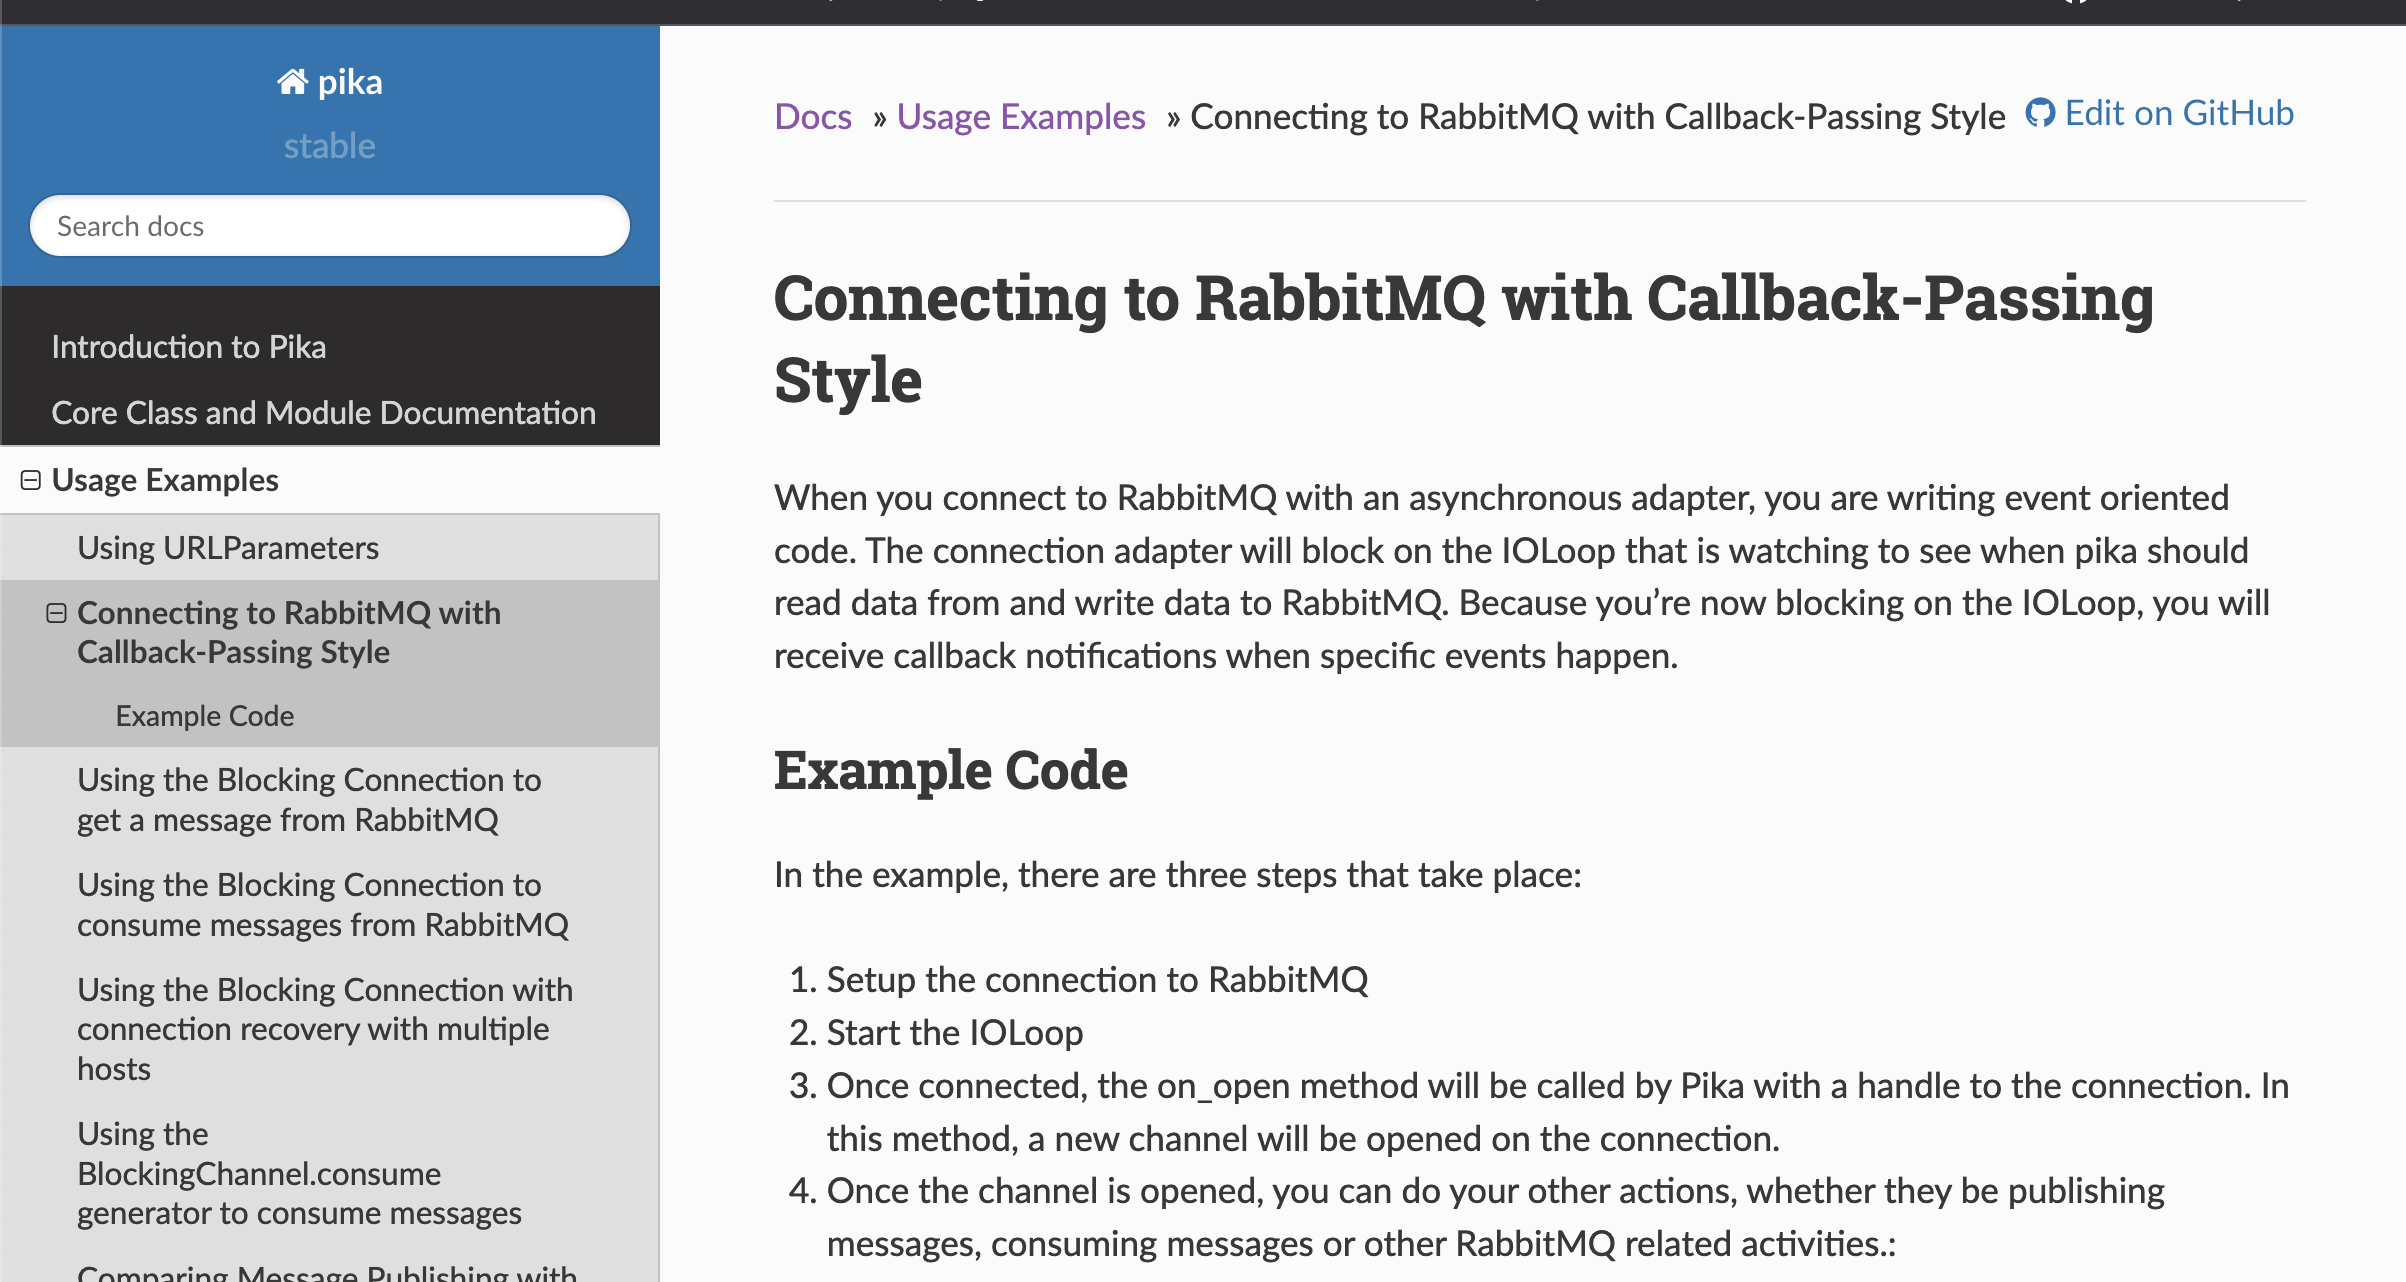This screenshot has height=1282, width=2406.
Task: Open Blocking Connection consume messages page
Action: (x=322, y=905)
